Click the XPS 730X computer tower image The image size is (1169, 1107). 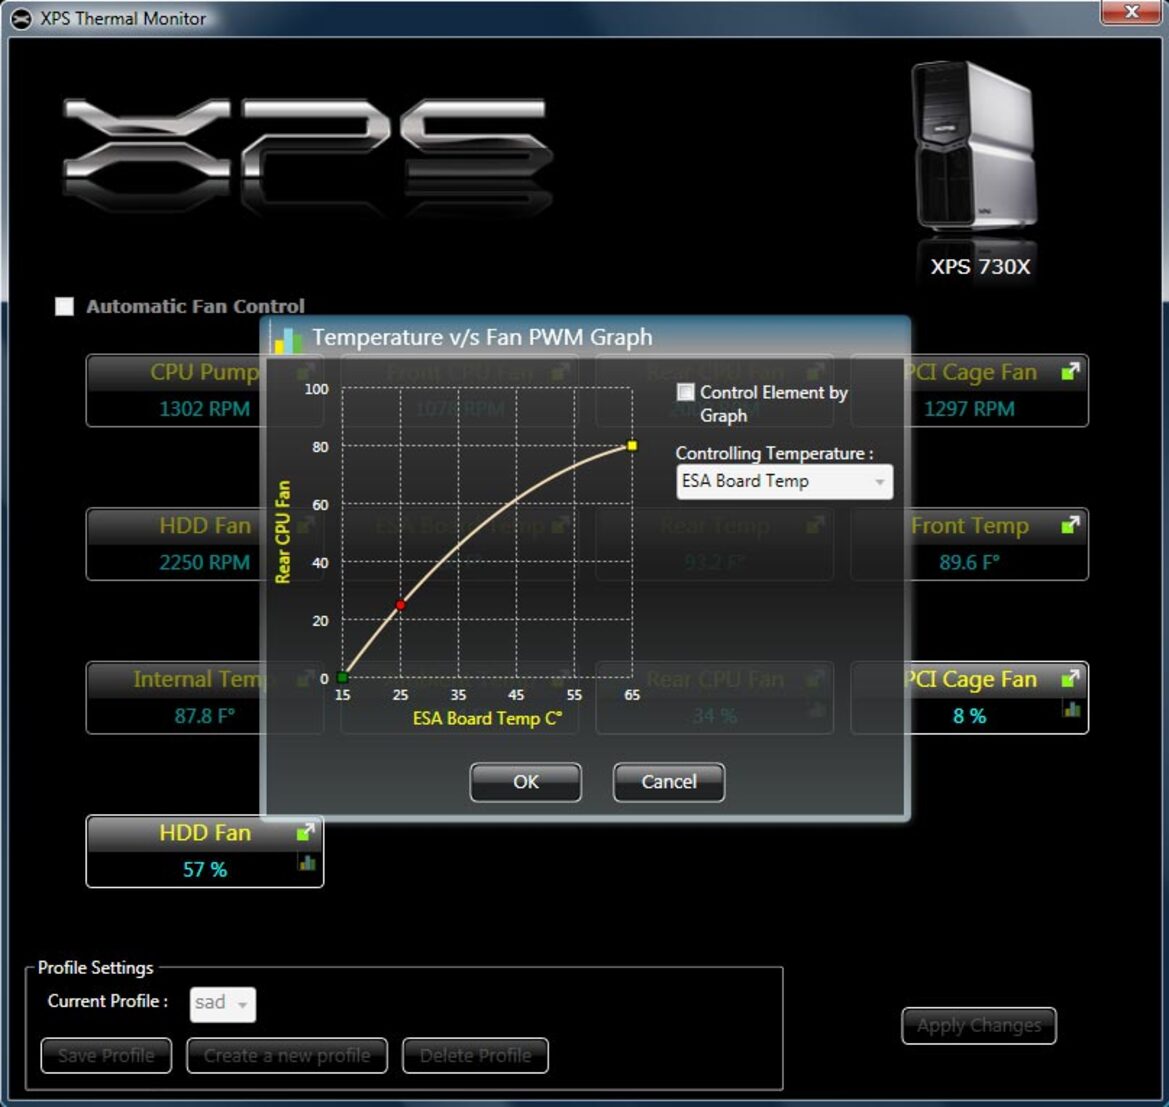[x=974, y=145]
